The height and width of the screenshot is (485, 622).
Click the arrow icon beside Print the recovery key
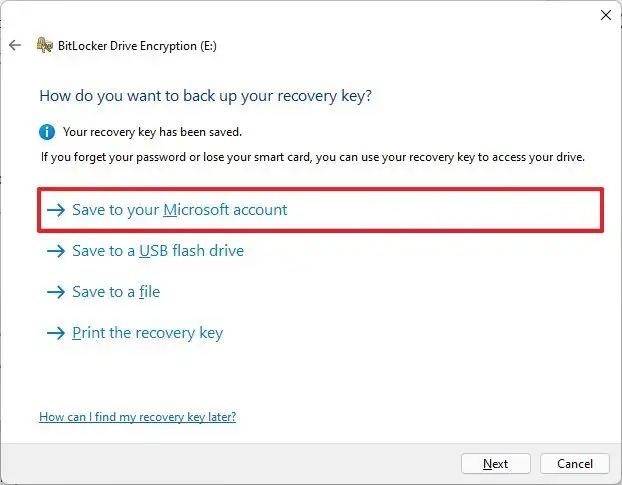[56, 333]
